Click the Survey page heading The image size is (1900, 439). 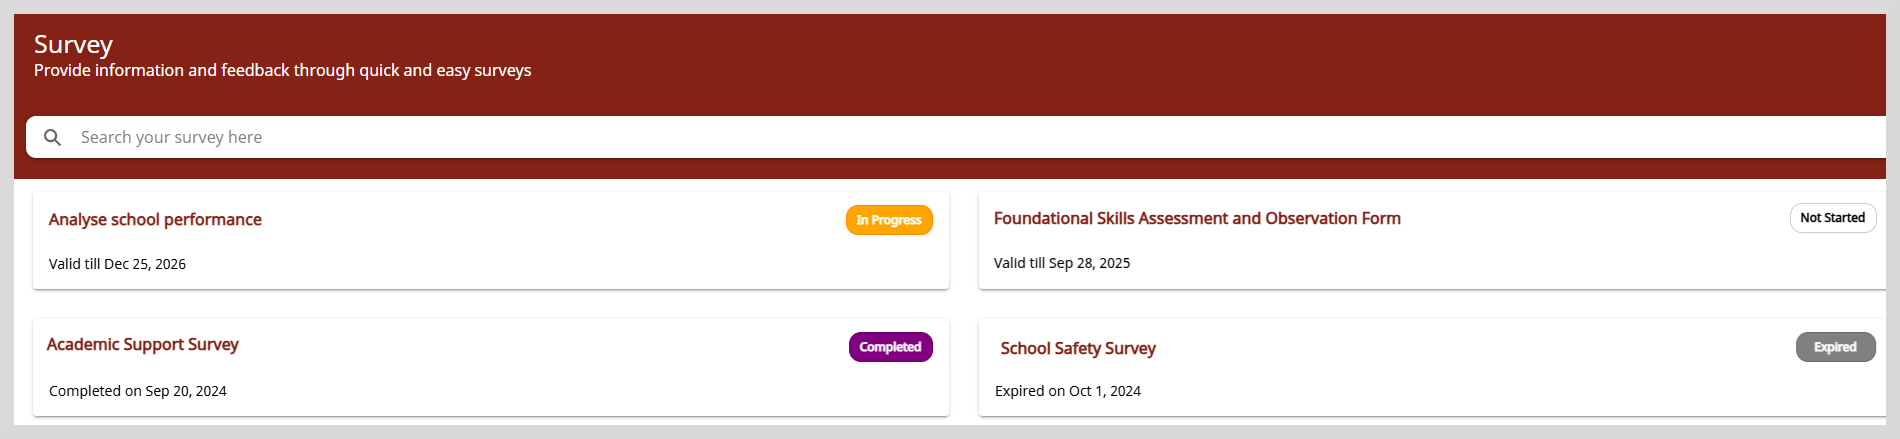[x=73, y=44]
